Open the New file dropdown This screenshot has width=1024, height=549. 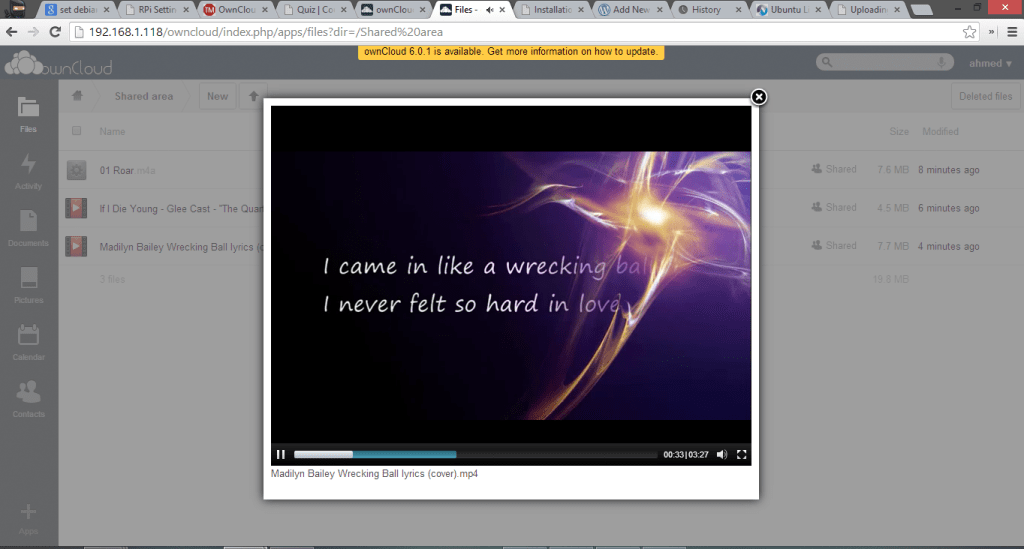point(217,96)
